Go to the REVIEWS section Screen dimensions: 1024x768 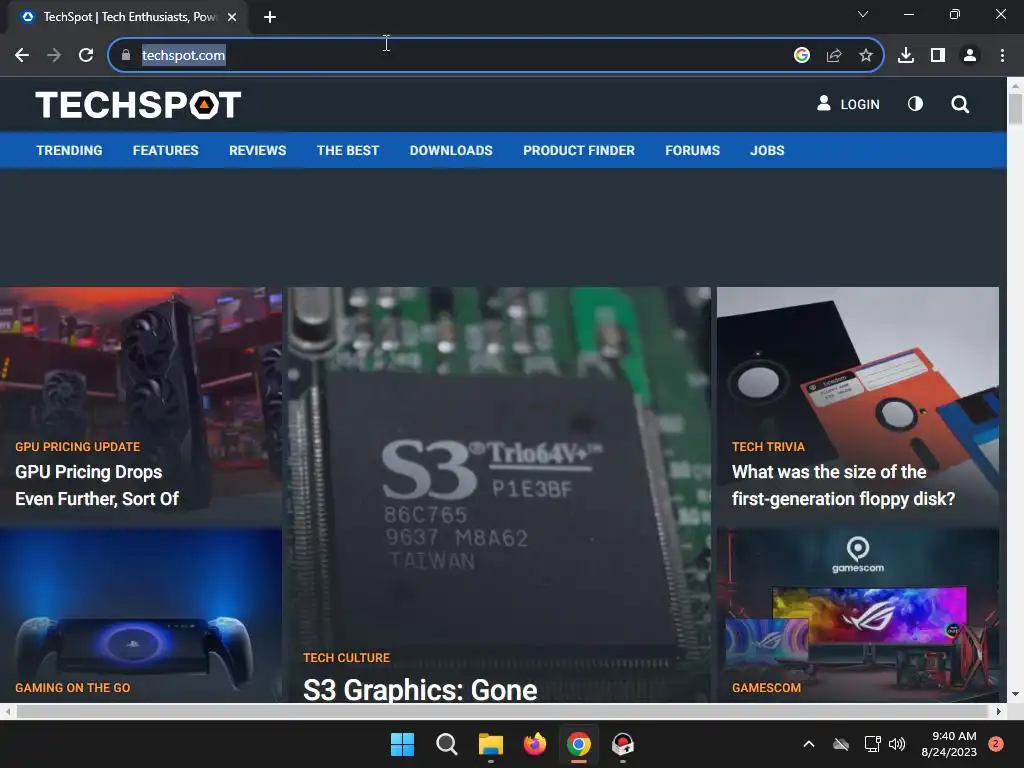click(x=258, y=150)
